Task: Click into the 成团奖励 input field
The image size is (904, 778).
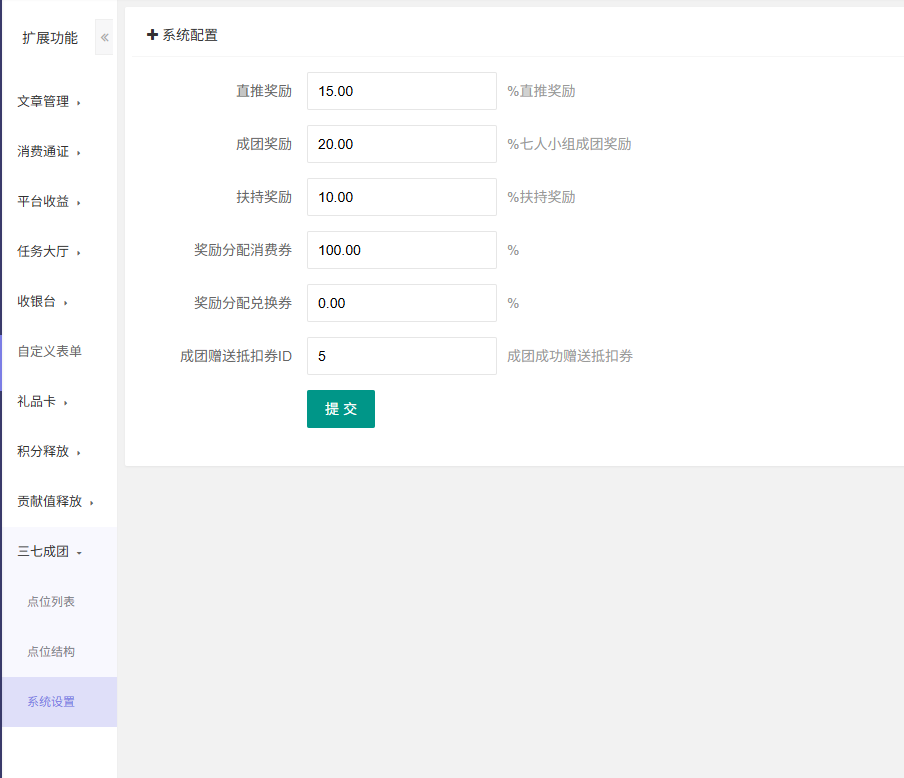Action: pyautogui.click(x=401, y=144)
